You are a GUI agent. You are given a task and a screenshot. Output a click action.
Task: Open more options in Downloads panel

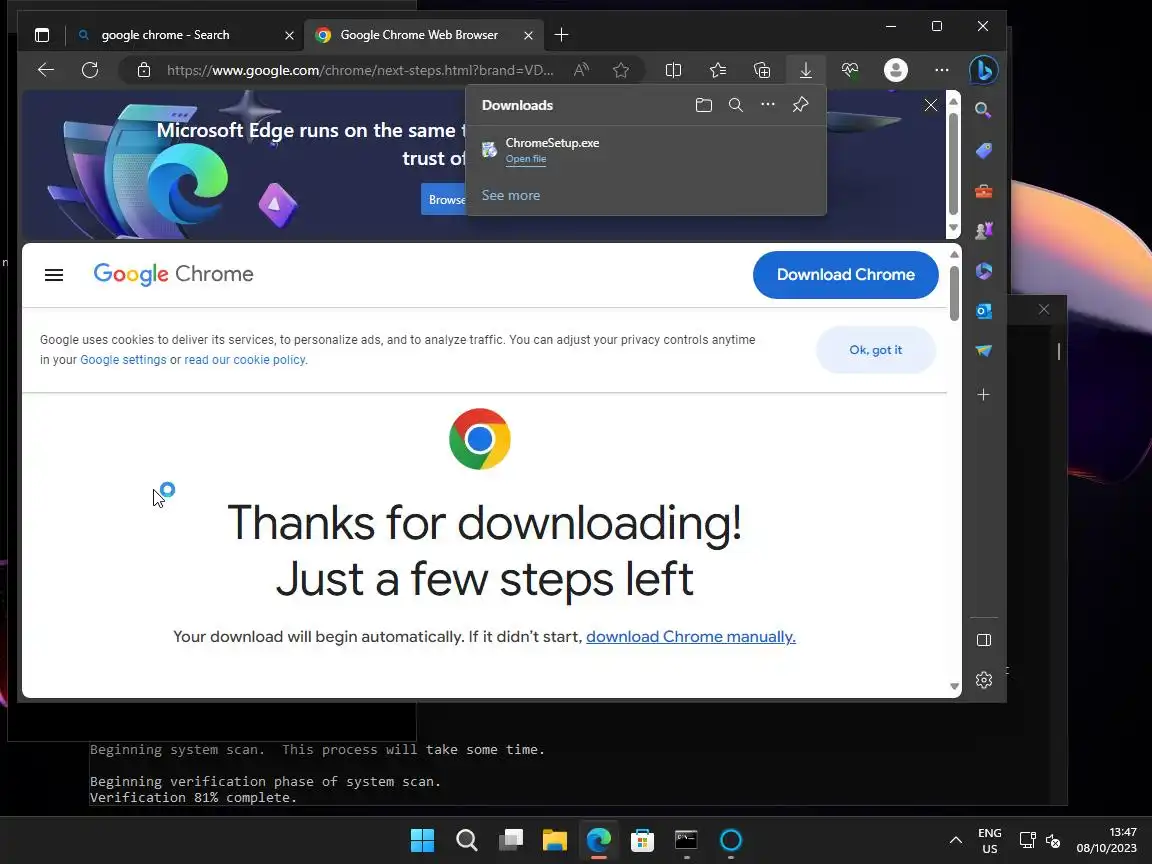768,104
